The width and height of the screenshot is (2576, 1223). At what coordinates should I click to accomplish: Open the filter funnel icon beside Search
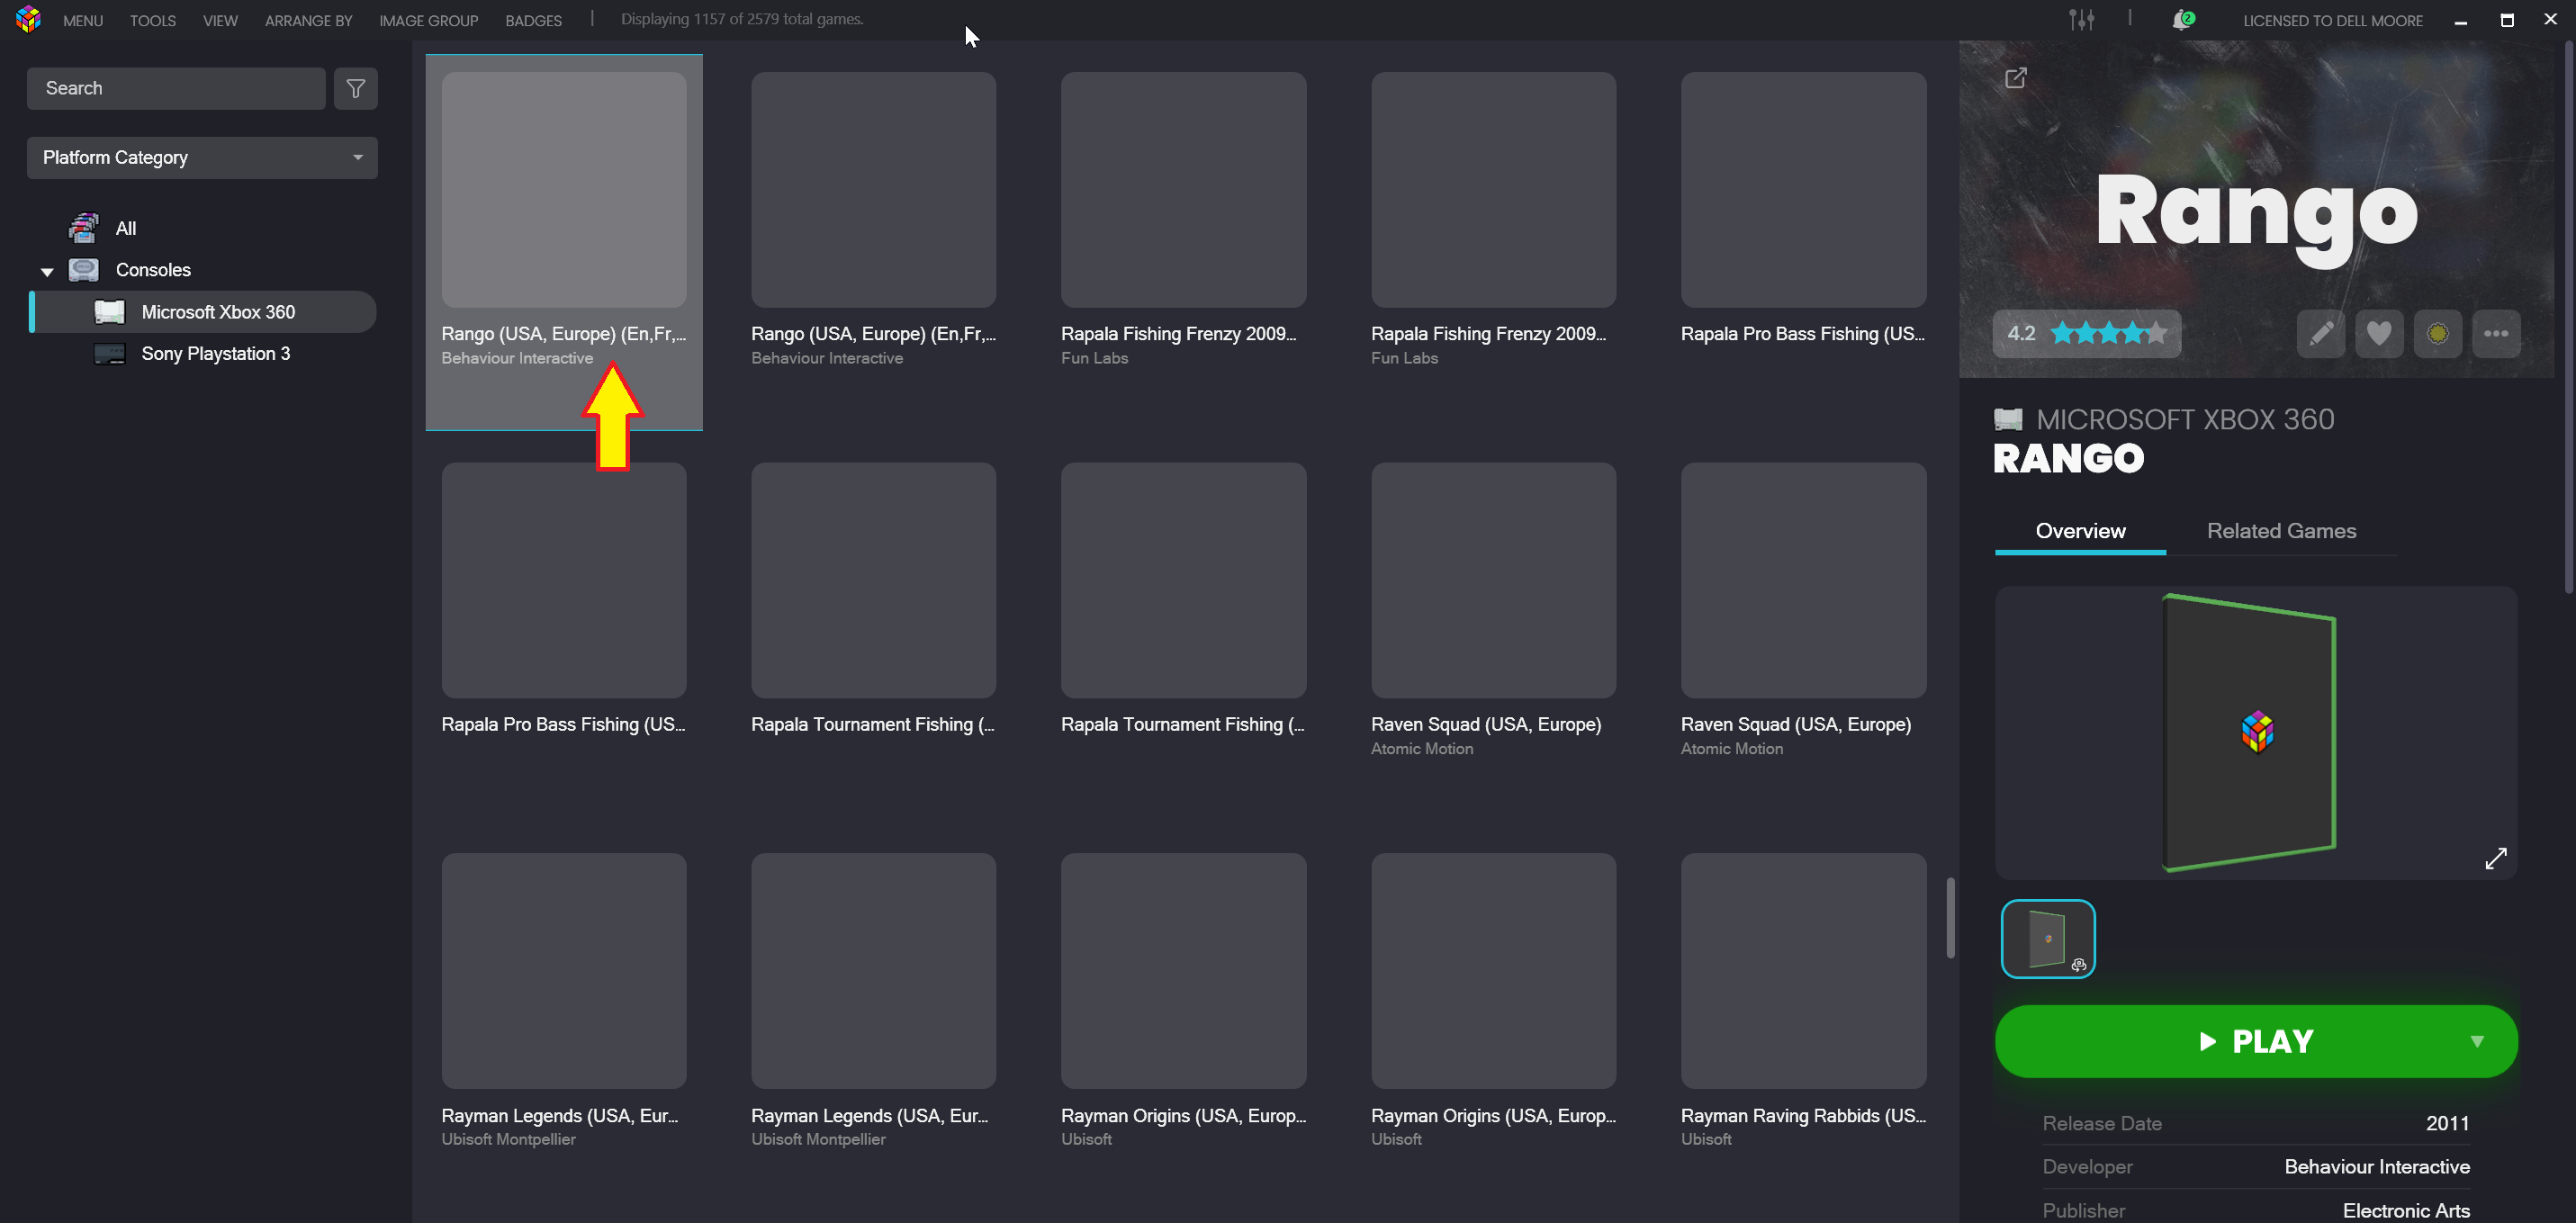pos(355,89)
